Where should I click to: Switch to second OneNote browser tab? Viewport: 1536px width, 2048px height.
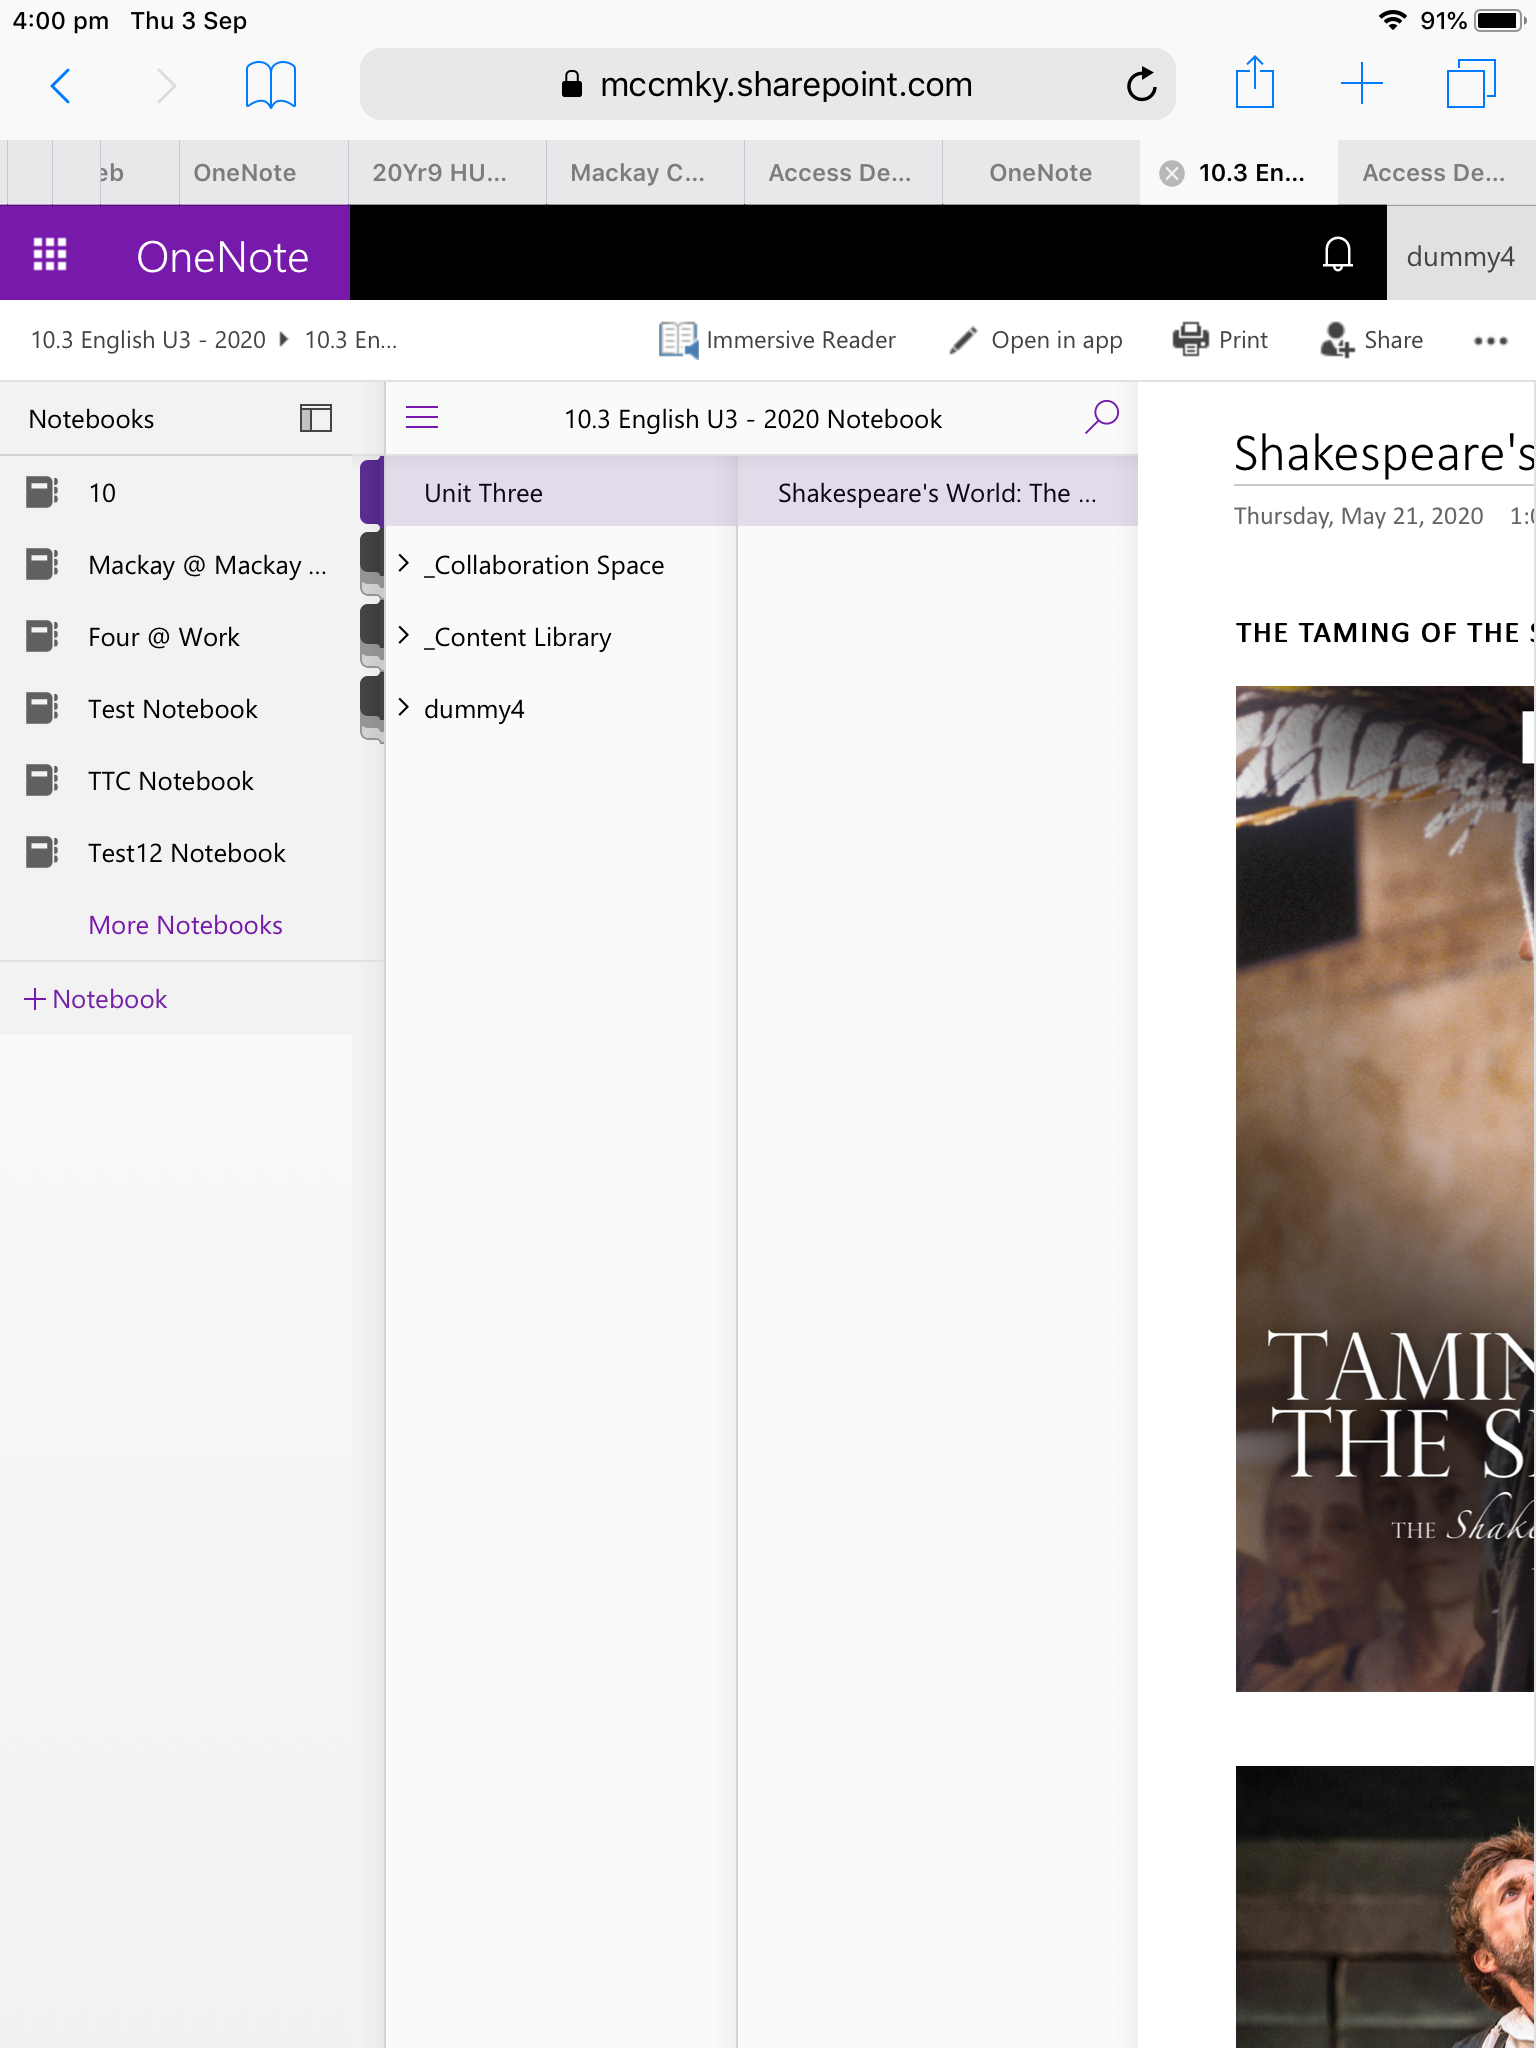pyautogui.click(x=1041, y=173)
